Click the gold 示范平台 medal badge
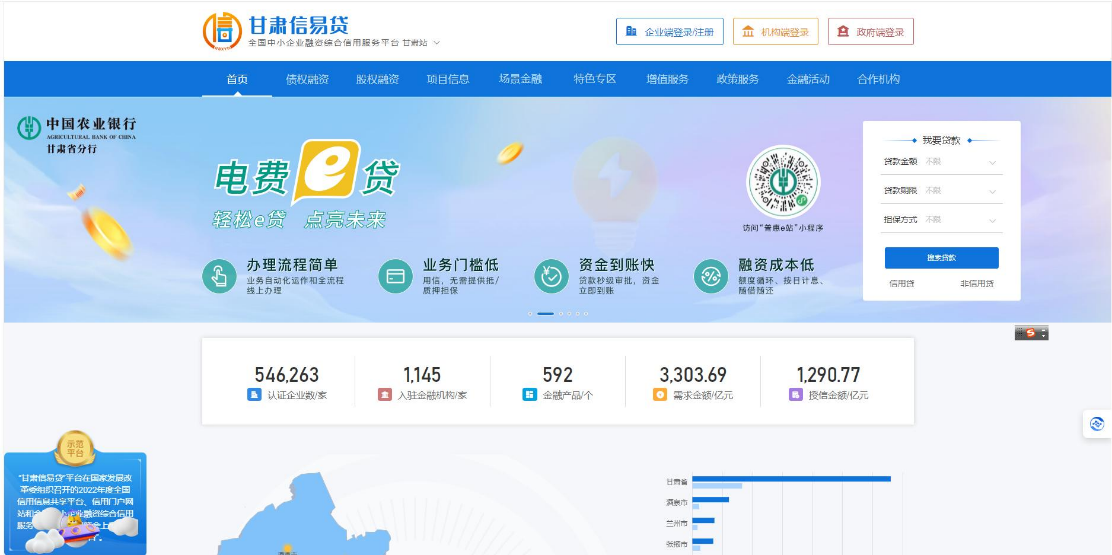This screenshot has width=1112, height=555. point(75,449)
